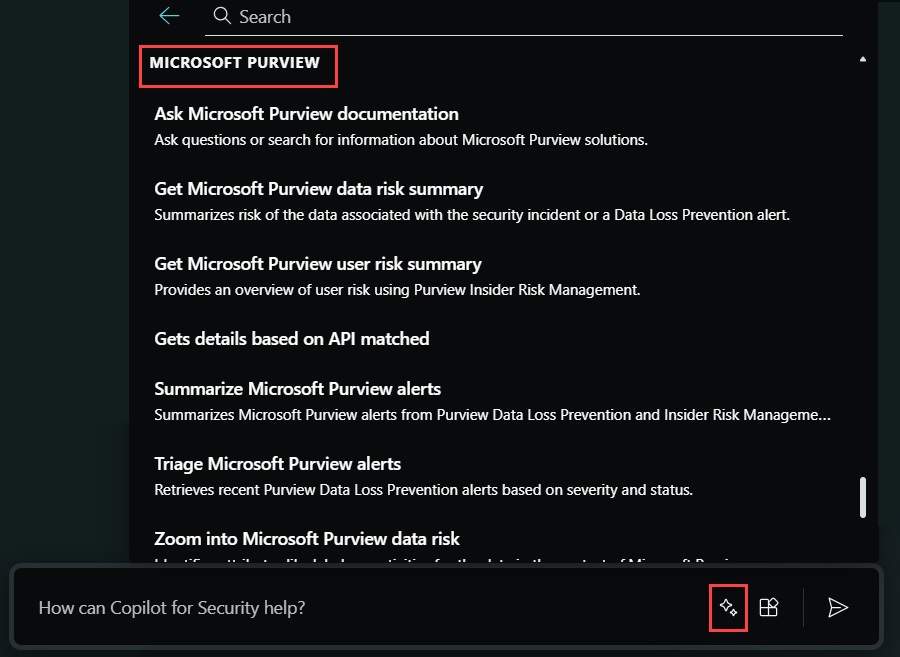Select Summarize Microsoft Purview alerts
This screenshot has width=900, height=657.
tap(297, 388)
